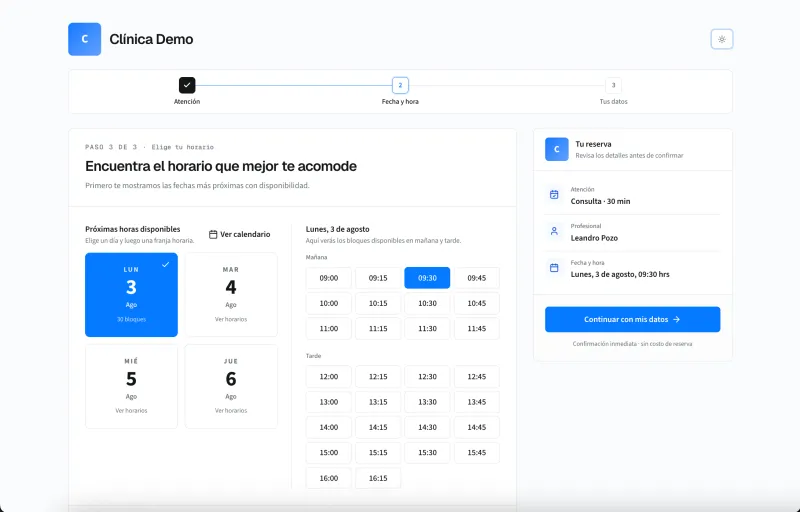Viewport: 800px width, 512px height.
Task: Click the Tu reserva blue C avatar
Action: click(557, 149)
